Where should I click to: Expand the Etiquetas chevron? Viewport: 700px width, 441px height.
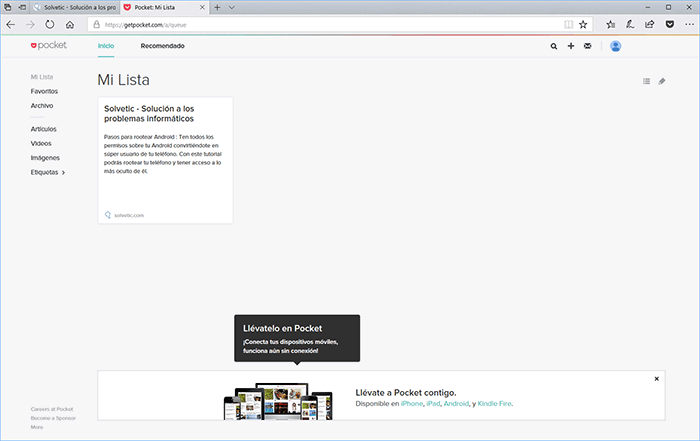coord(63,172)
